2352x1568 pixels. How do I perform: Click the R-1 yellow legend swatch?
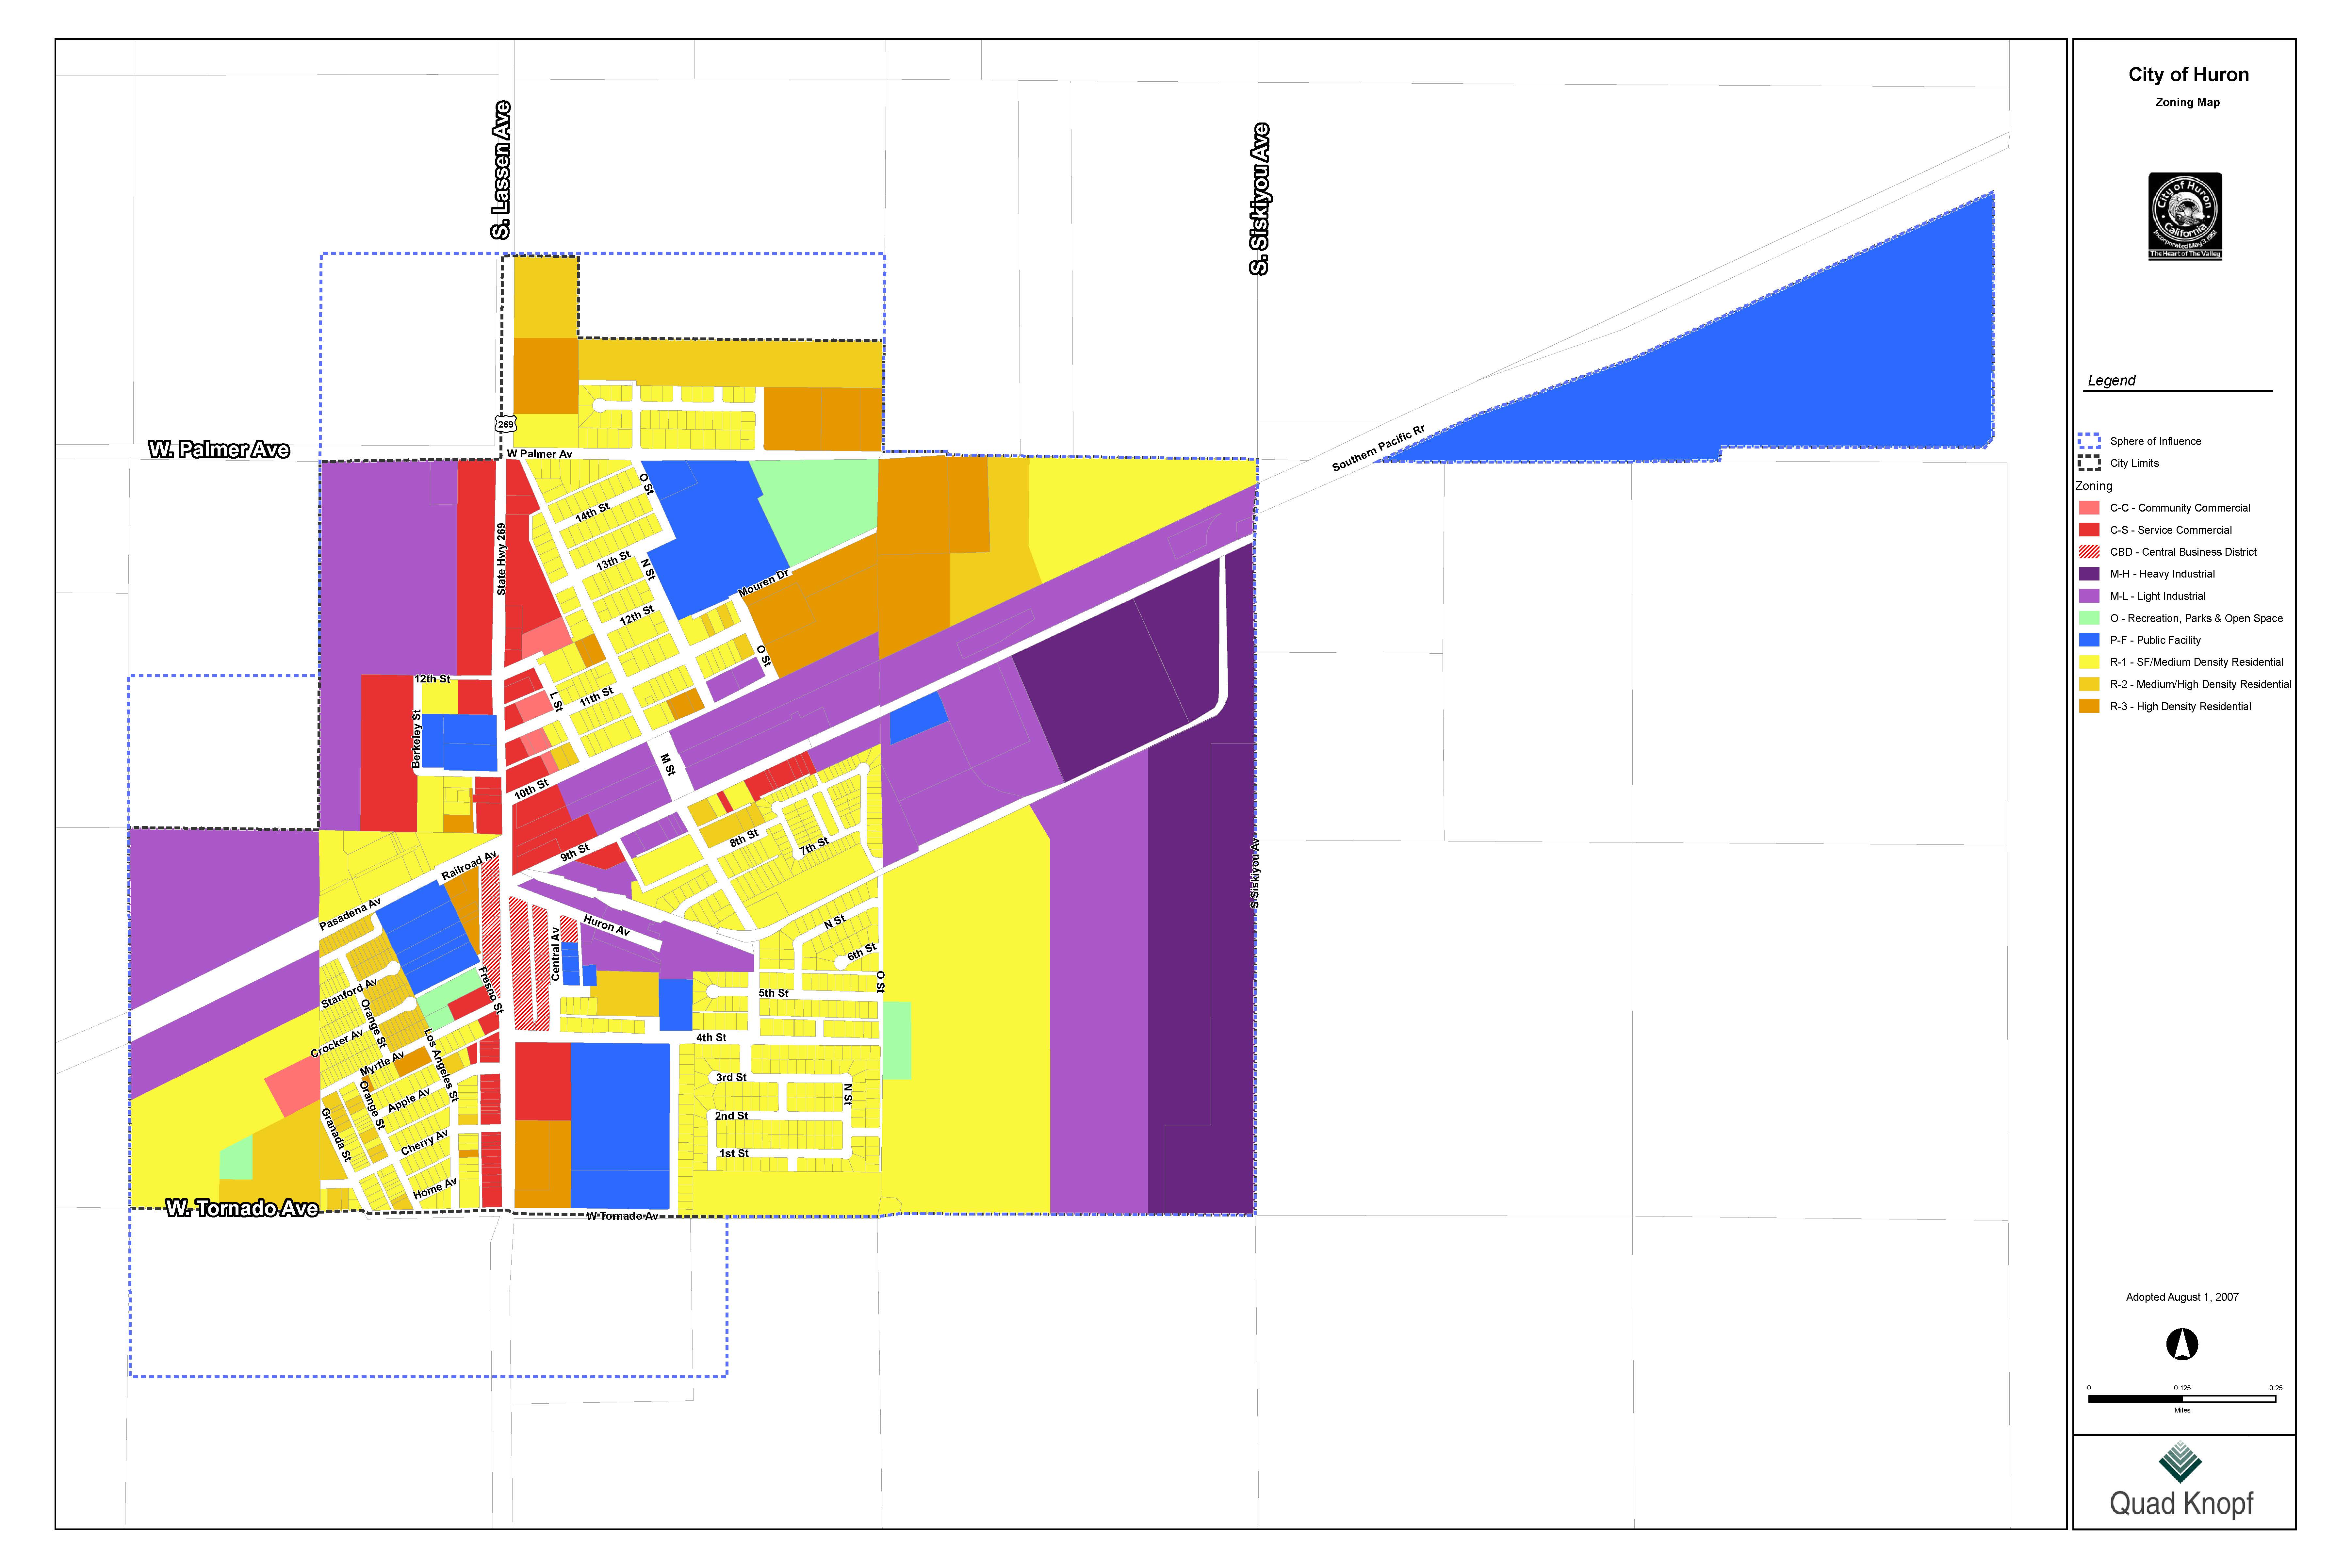2089,662
